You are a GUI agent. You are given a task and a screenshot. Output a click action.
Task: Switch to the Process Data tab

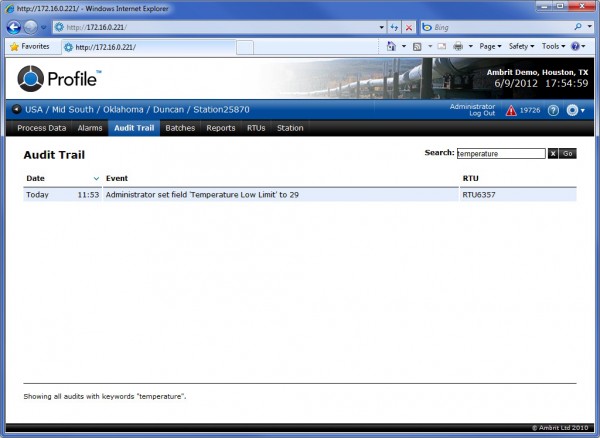(x=42, y=128)
